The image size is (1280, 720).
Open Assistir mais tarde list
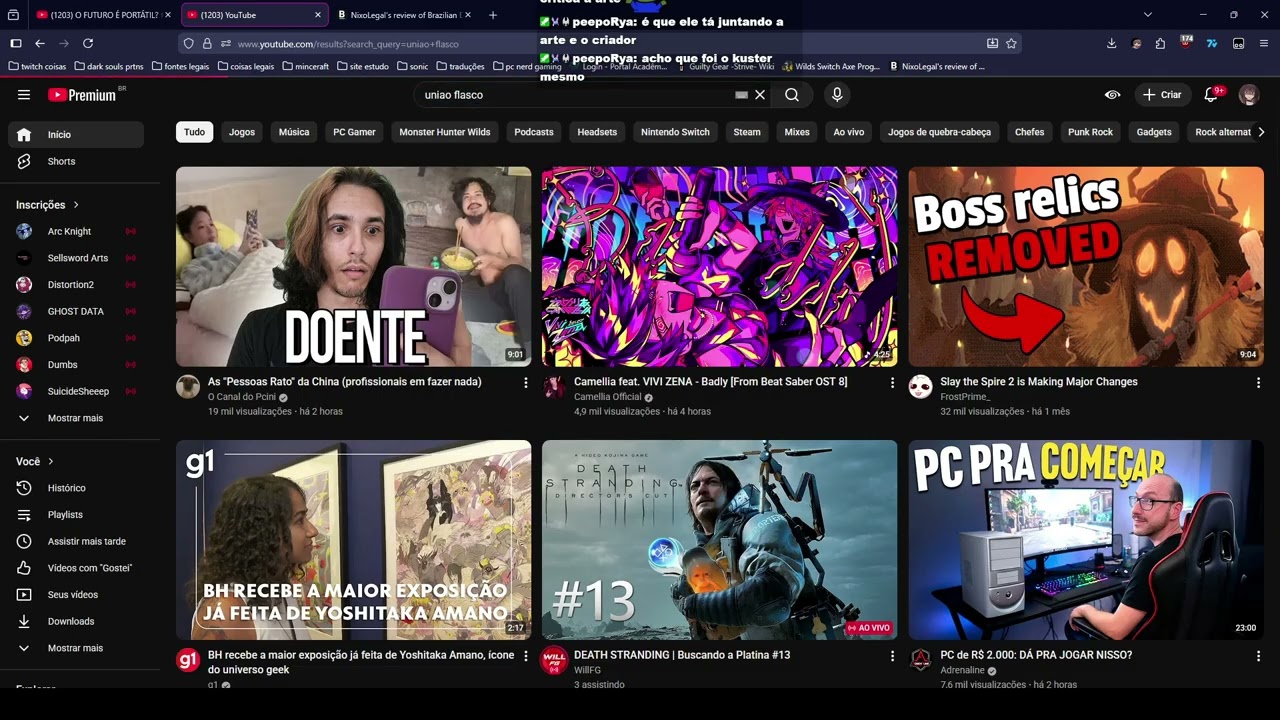tap(76, 541)
